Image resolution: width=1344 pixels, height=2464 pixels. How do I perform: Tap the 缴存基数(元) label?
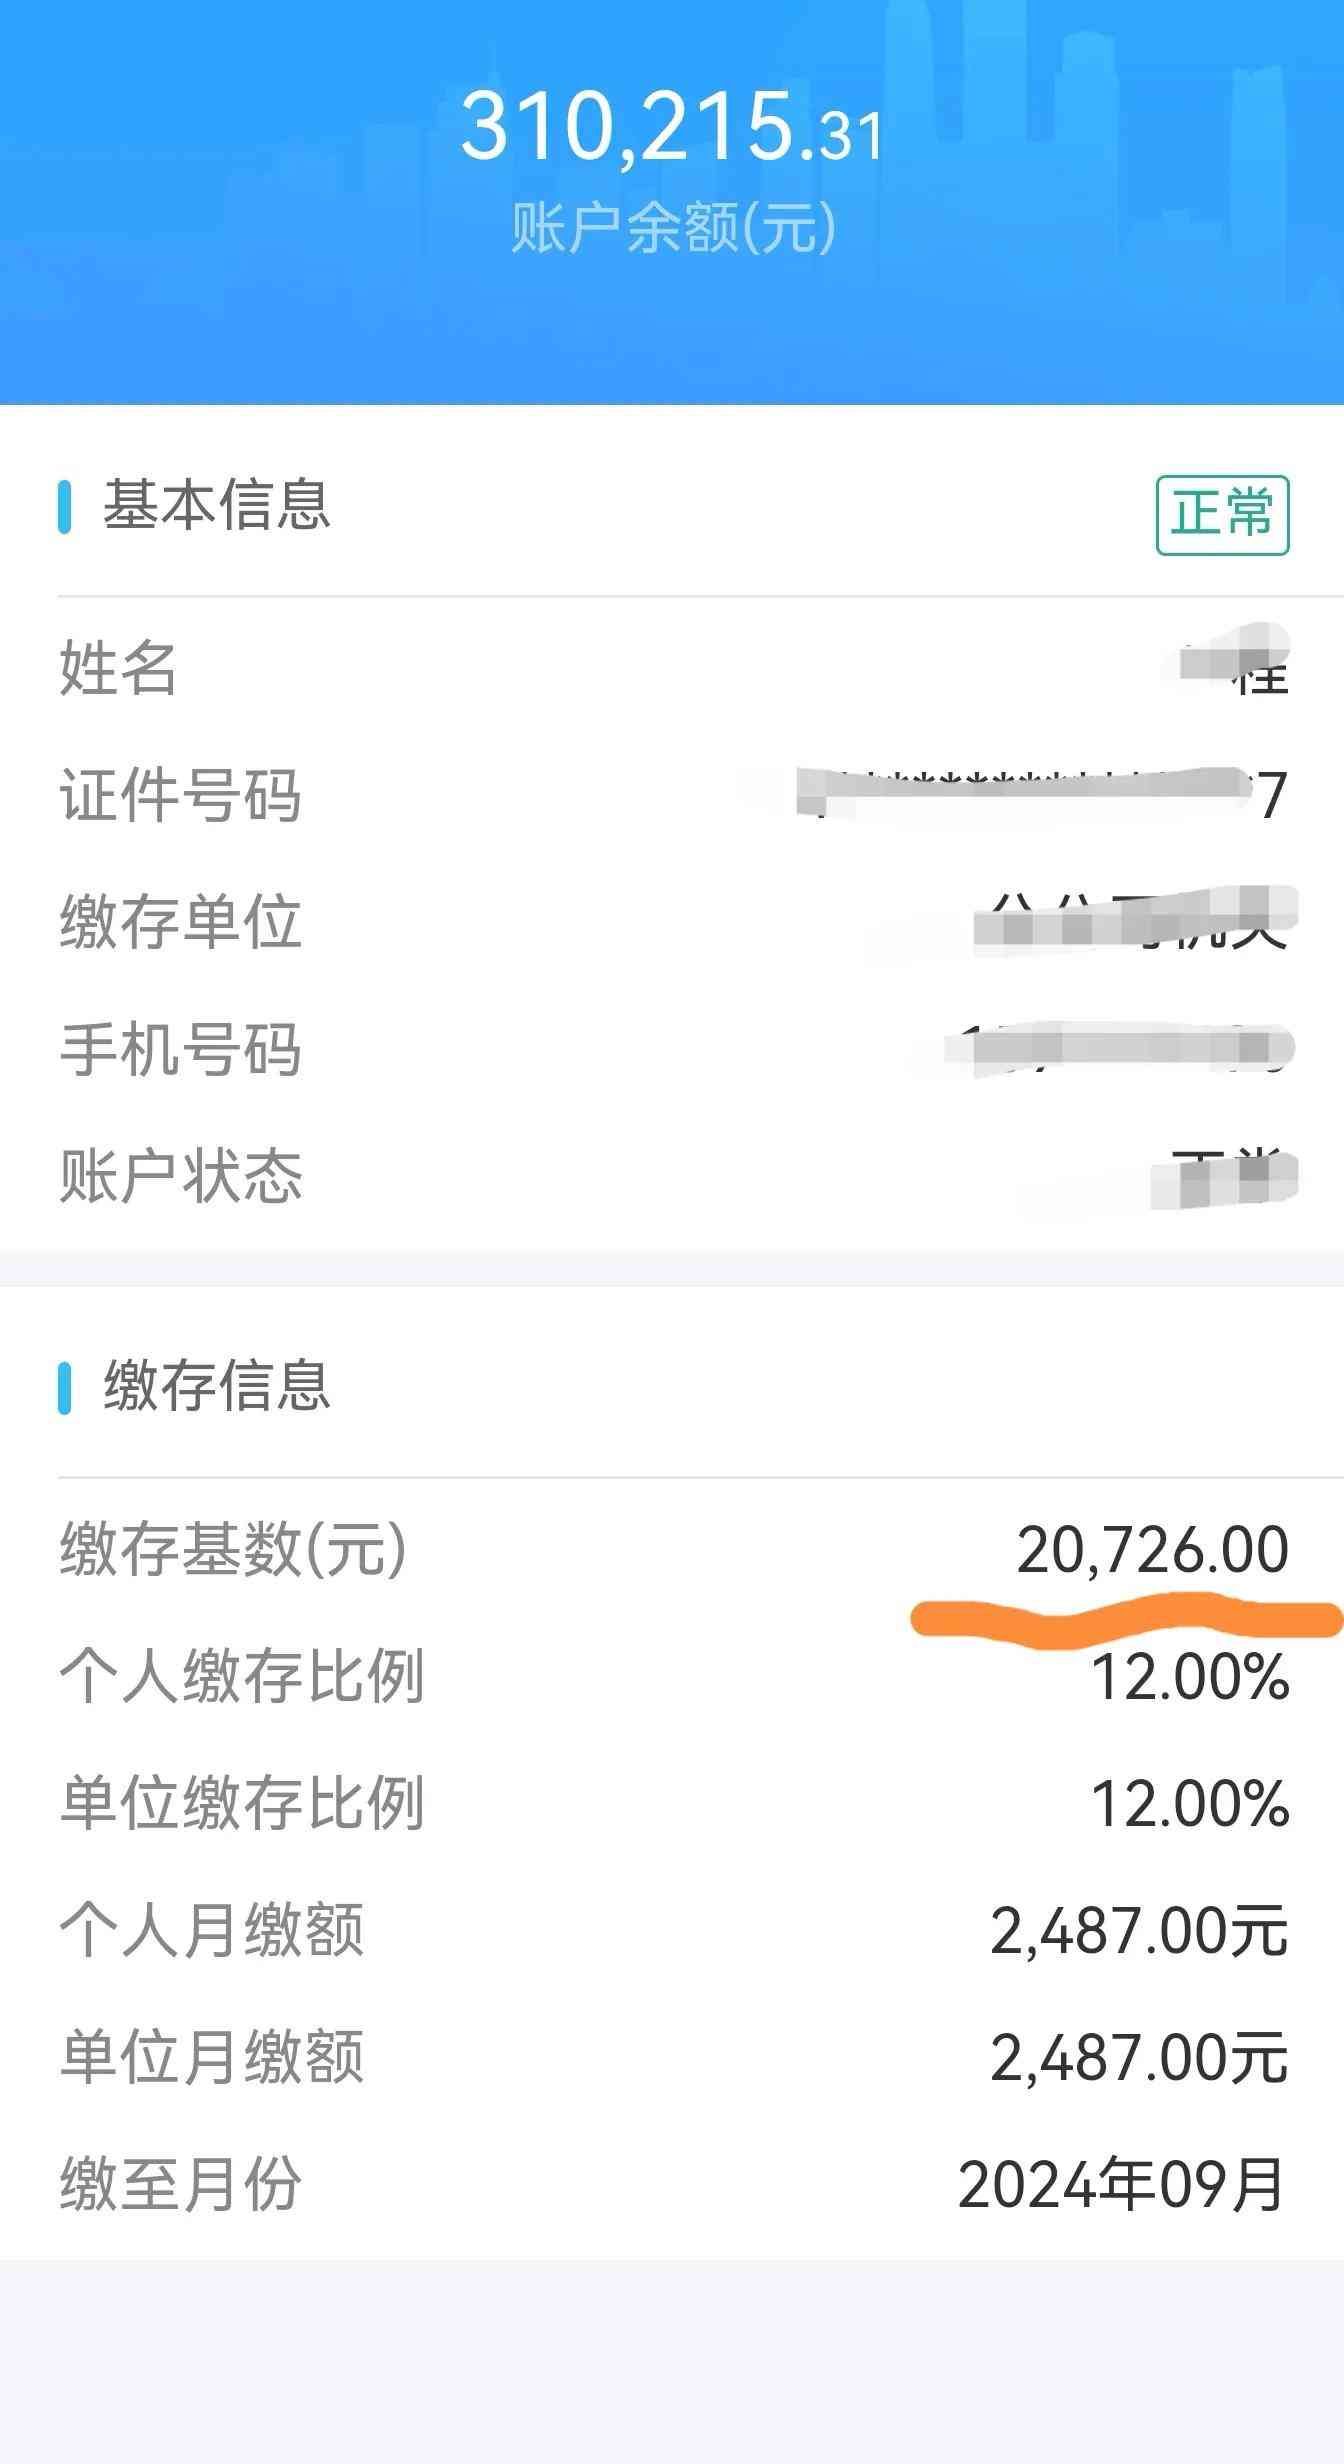(x=233, y=1550)
